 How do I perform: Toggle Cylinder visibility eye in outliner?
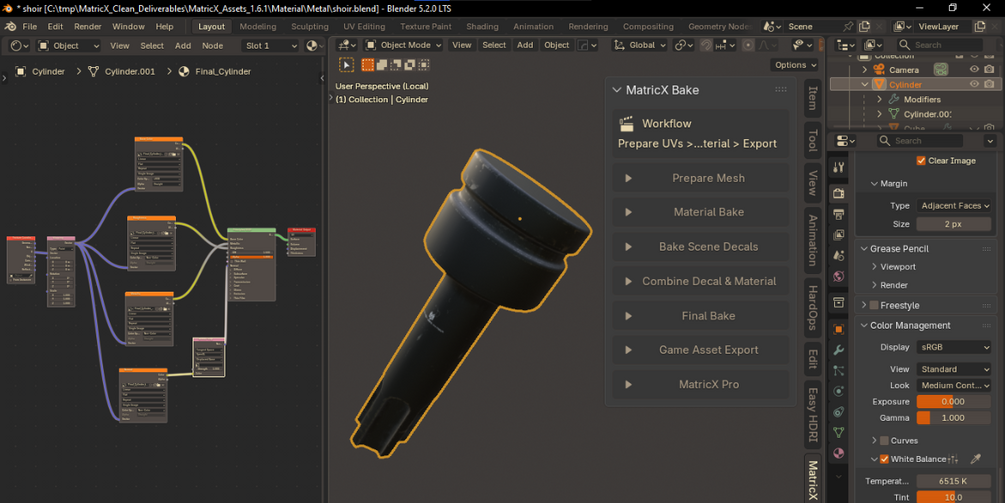click(974, 84)
